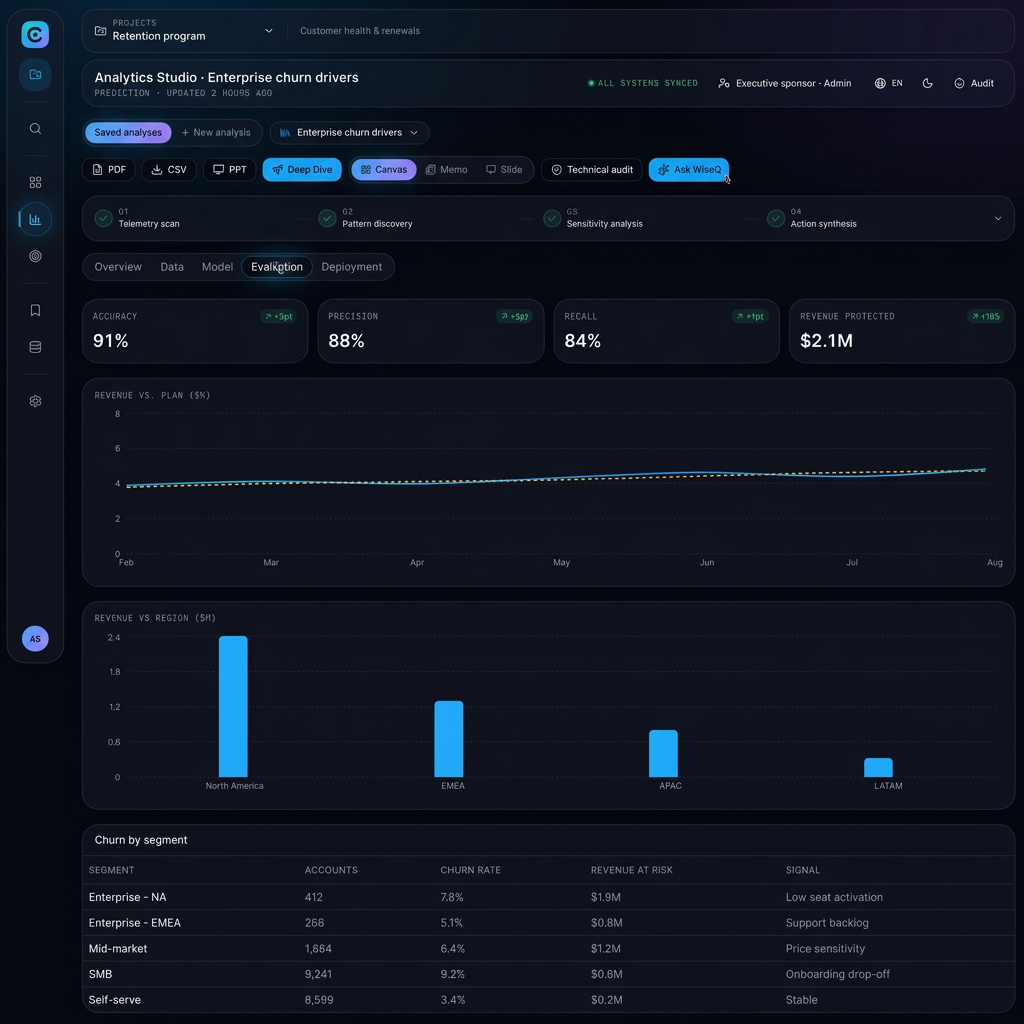Viewport: 1024px width, 1024px height.
Task: Click the Revenue Protected $2.1M card
Action: click(902, 331)
